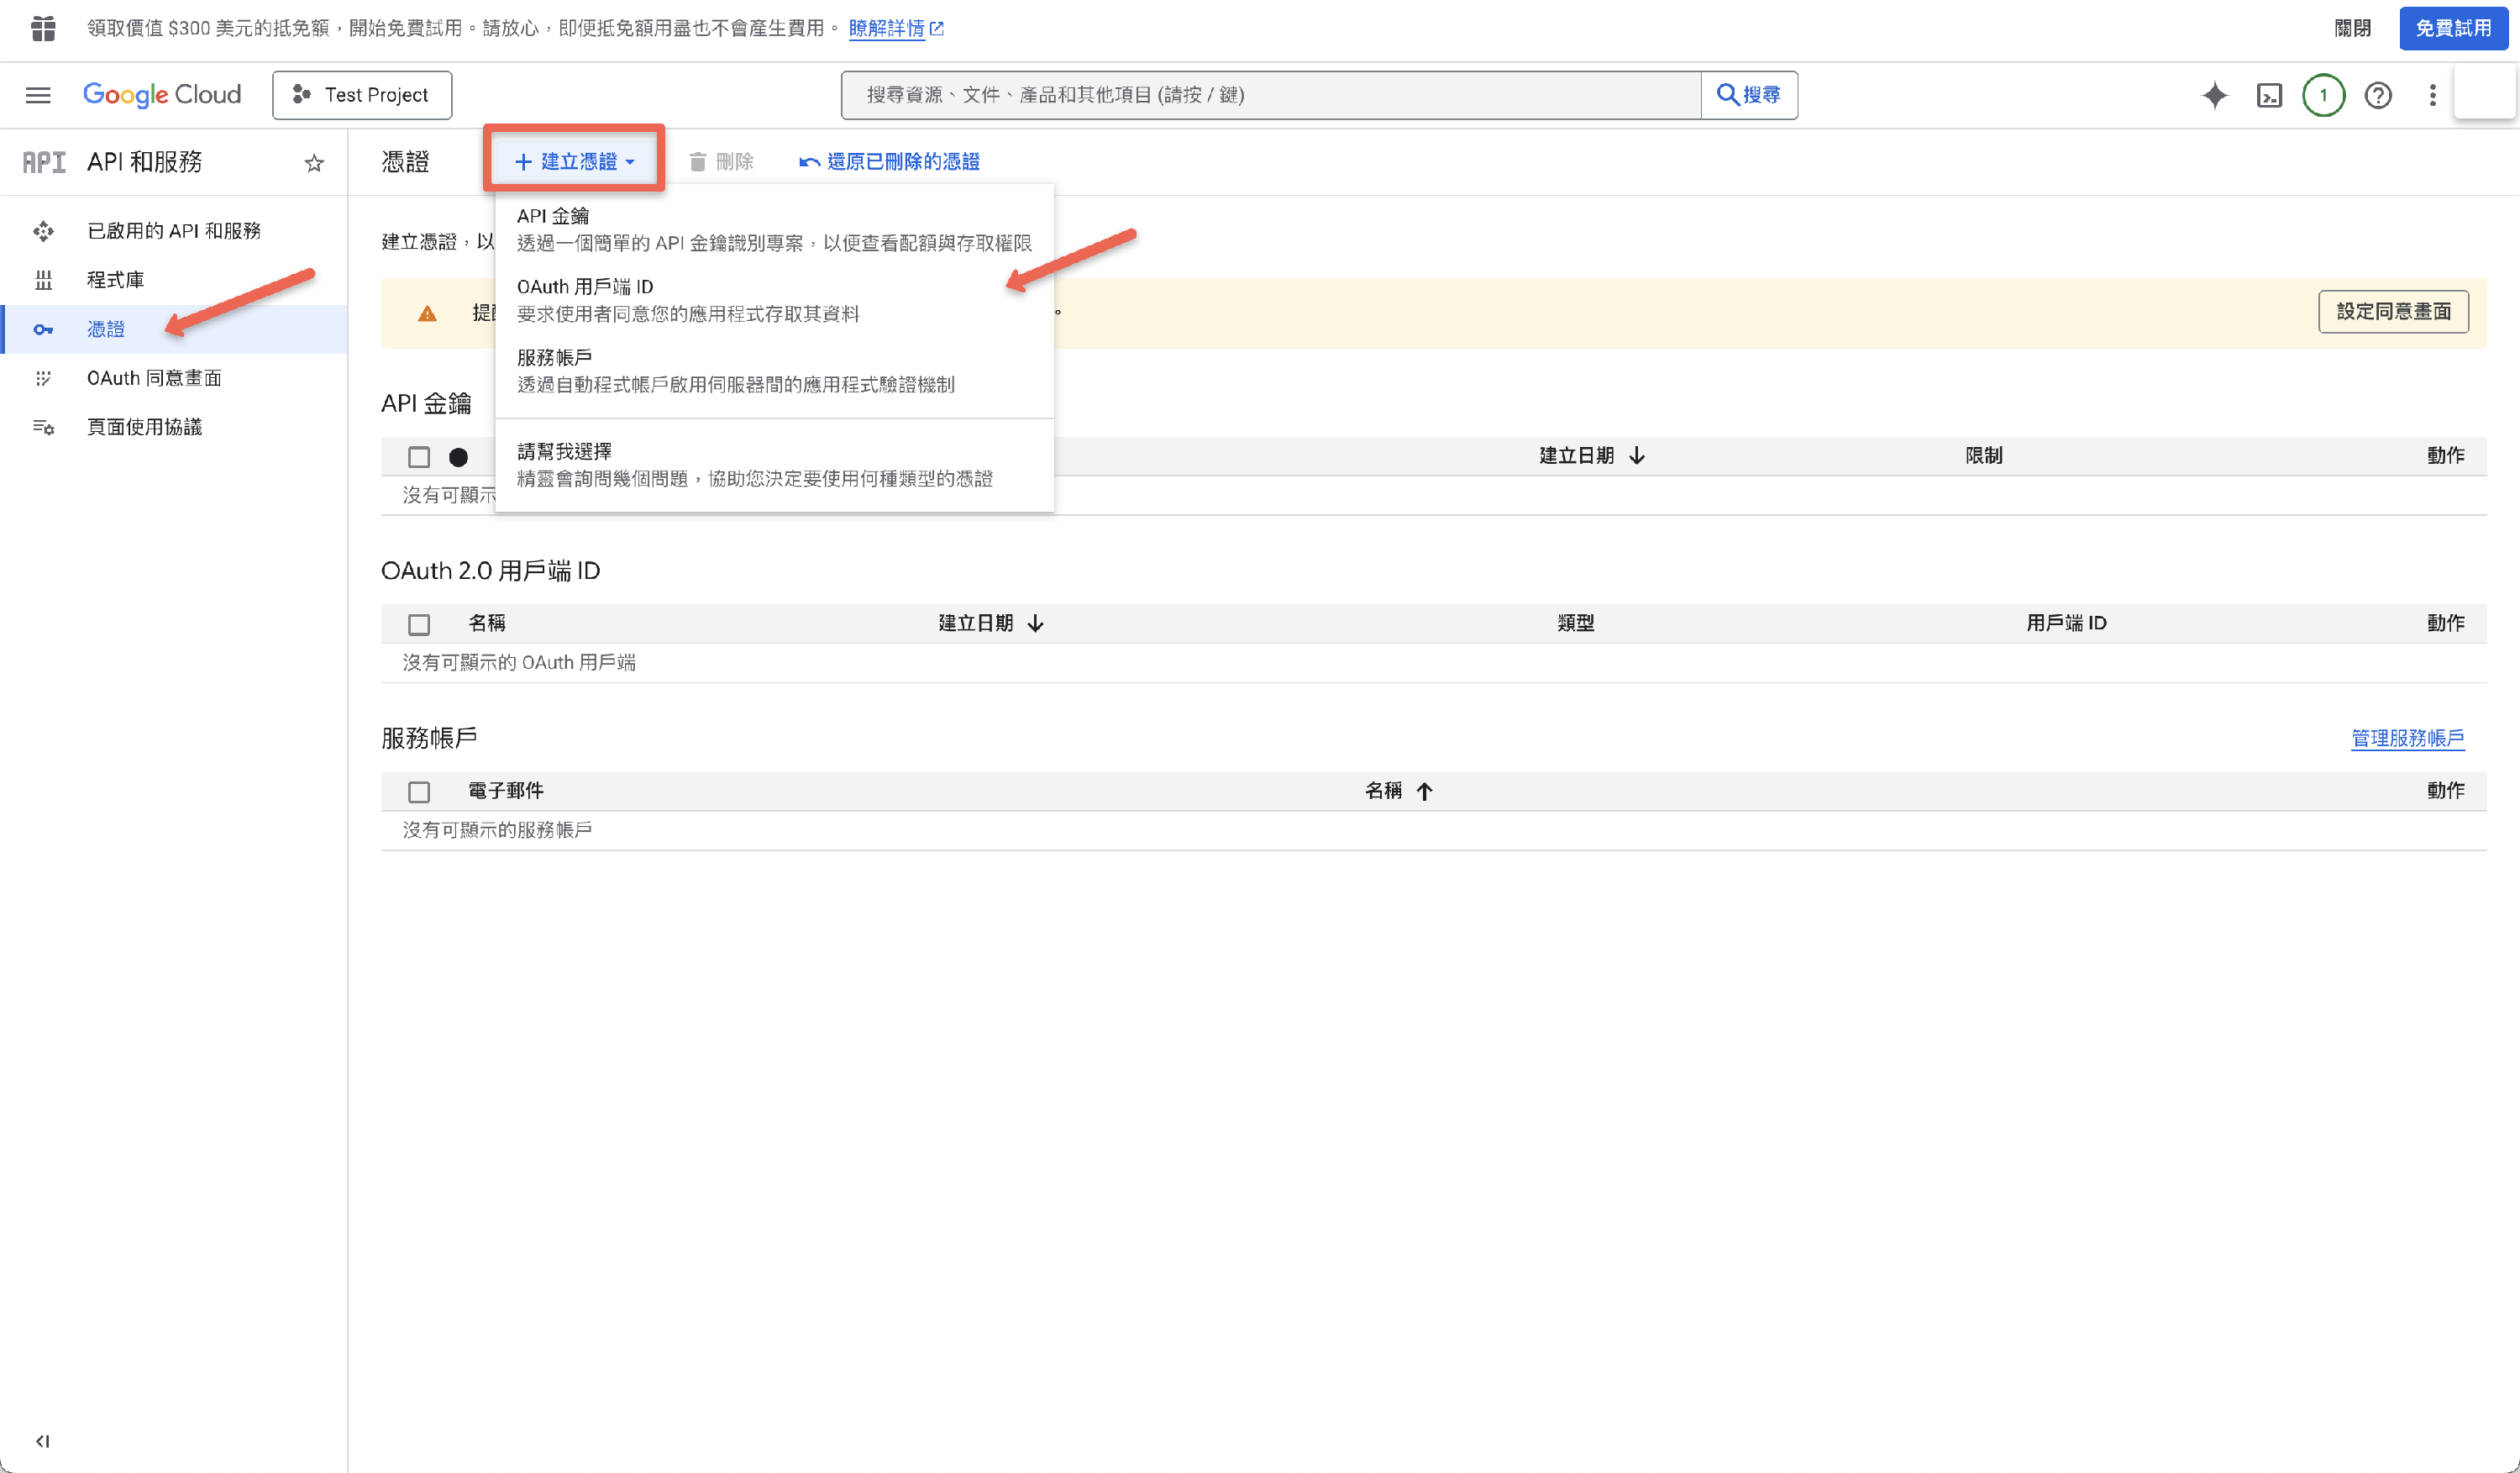2520x1473 pixels.
Task: Check the OAuth 2.0 用戶端 ID table checkbox
Action: click(x=419, y=624)
